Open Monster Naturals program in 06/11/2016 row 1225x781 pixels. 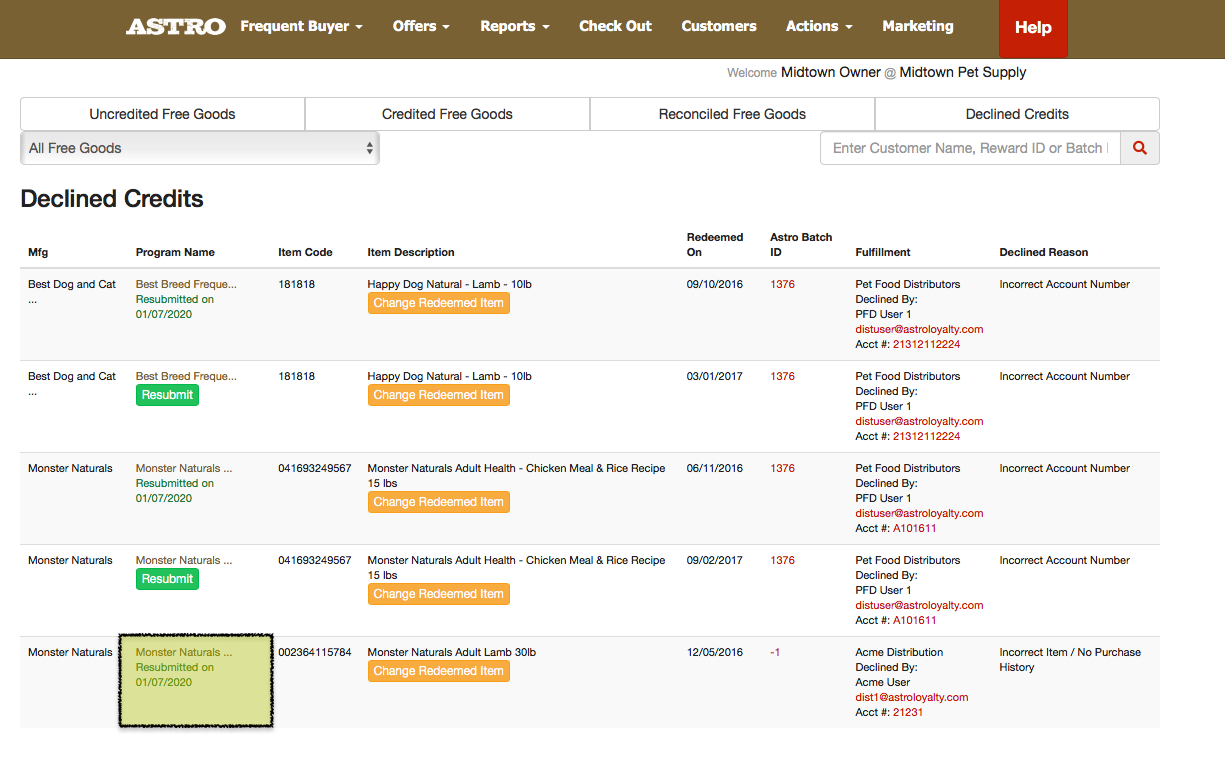(x=184, y=468)
